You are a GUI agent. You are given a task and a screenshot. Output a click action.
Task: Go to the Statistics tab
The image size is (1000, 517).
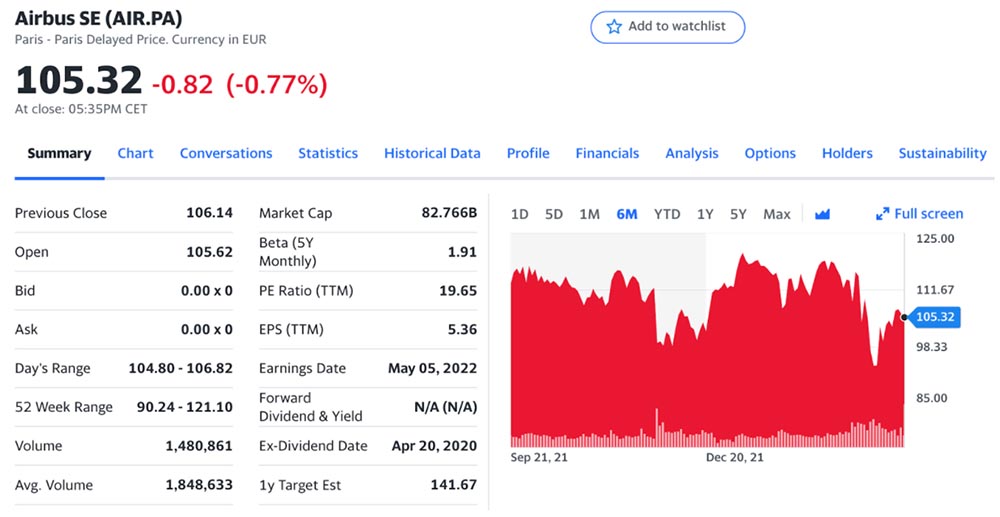[328, 154]
